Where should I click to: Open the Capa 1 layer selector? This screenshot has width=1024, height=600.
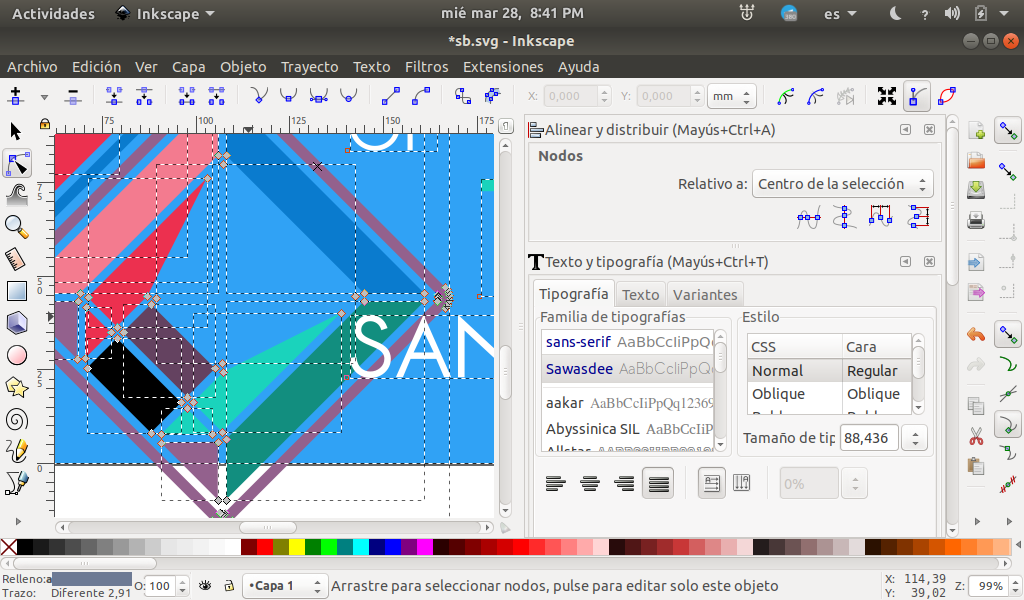point(286,586)
